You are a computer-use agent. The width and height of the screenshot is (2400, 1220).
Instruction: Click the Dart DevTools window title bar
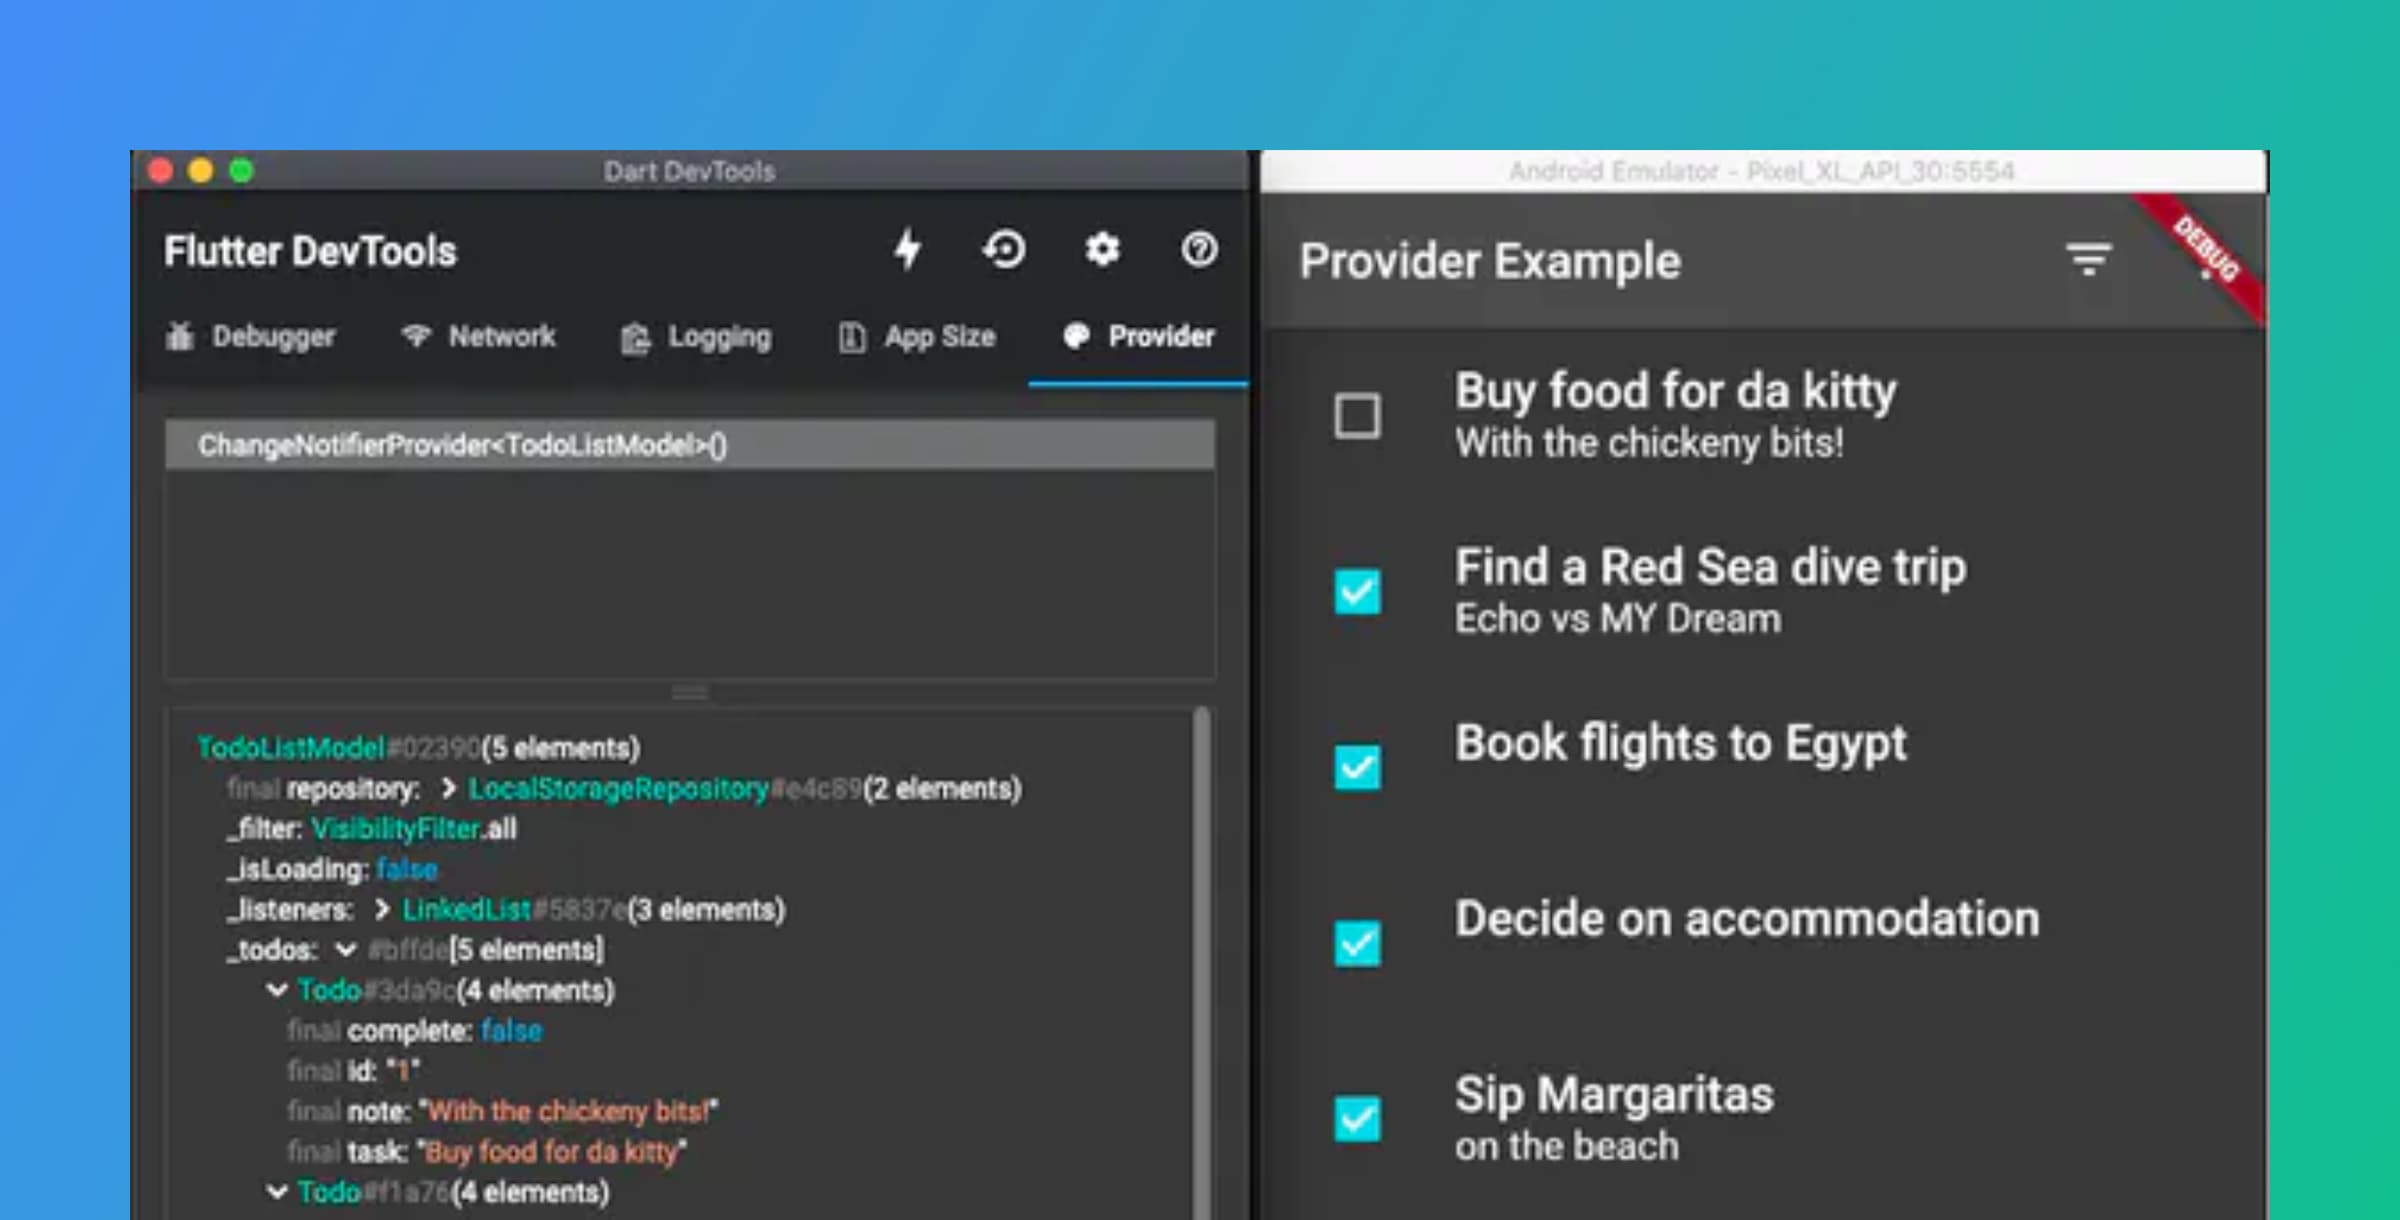pos(690,171)
